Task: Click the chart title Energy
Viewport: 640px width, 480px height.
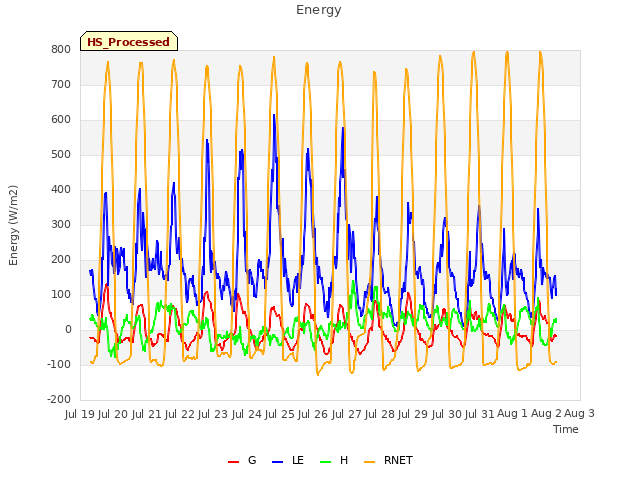Action: (318, 10)
